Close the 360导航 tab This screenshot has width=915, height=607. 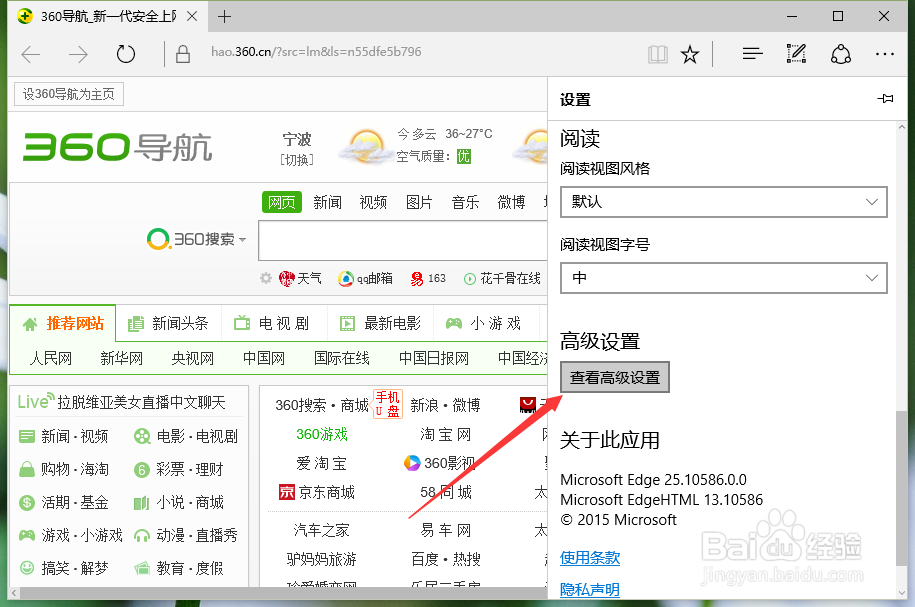click(191, 16)
